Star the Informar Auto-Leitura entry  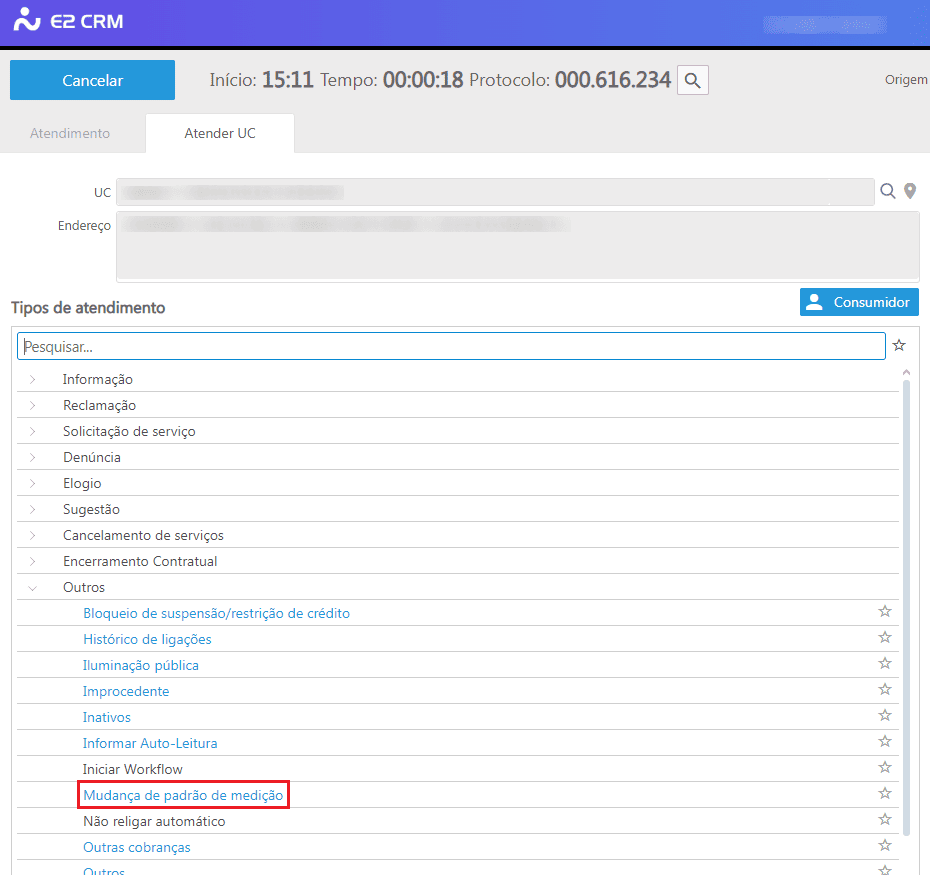884,742
